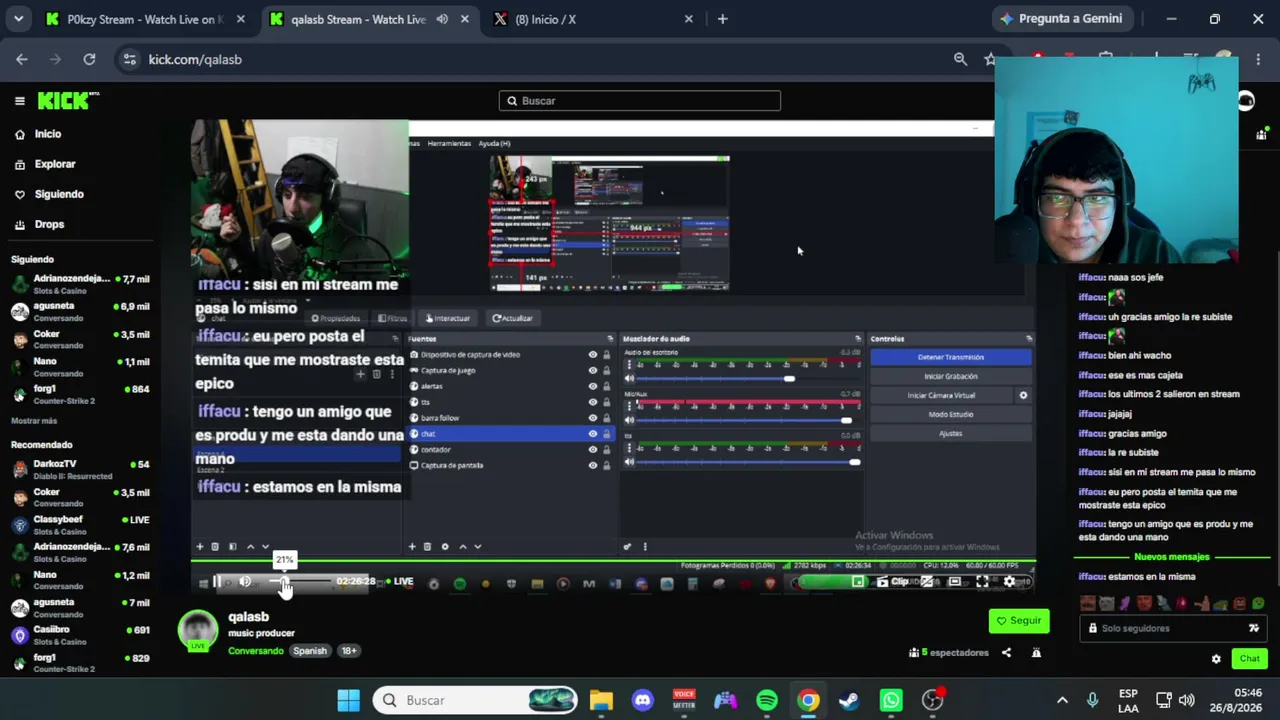Hide the selected 'chat' source eye
Screen dimensions: 1280x720
(x=593, y=434)
